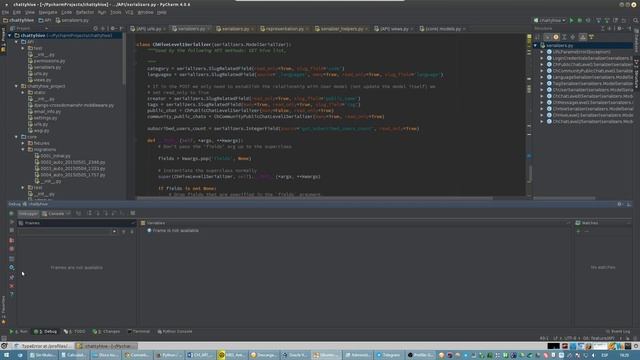Switch to the representation.py editor tab

[x=284, y=29]
